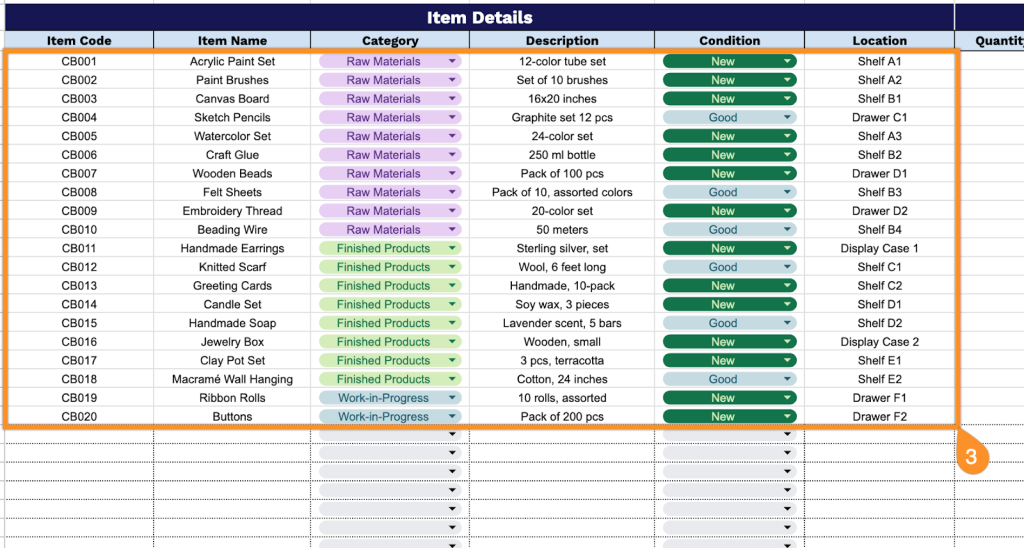
Task: Select the Location column header
Action: [879, 41]
